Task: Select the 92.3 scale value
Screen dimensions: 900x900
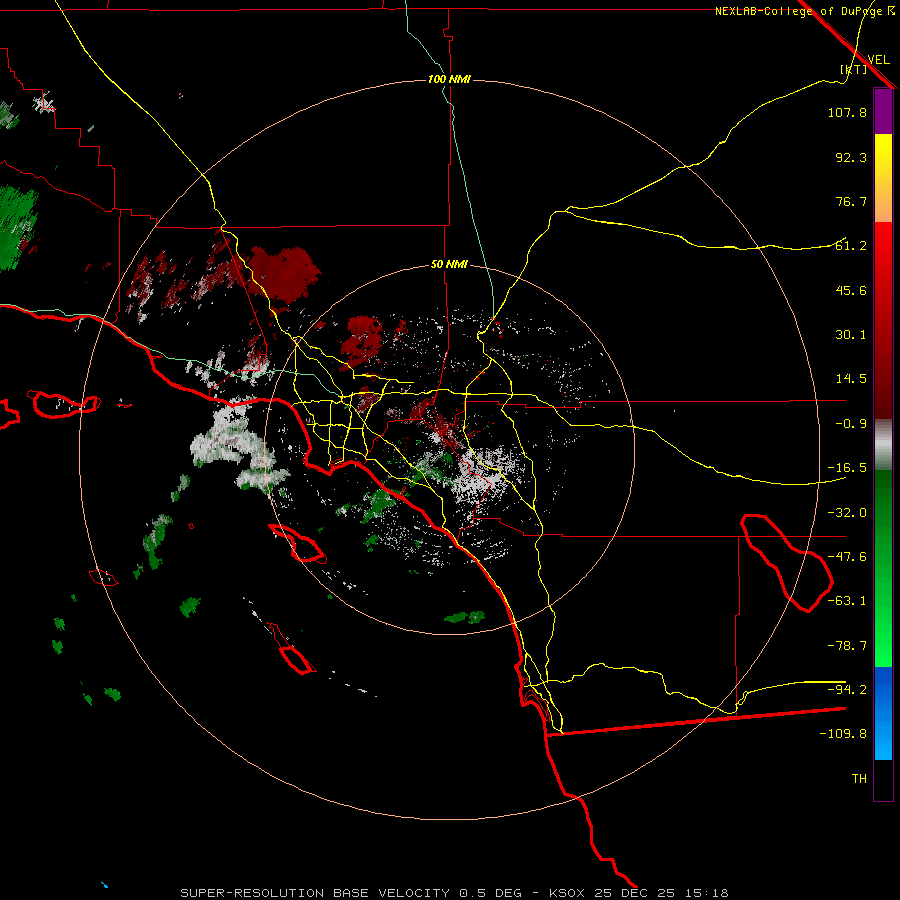Action: coord(851,157)
